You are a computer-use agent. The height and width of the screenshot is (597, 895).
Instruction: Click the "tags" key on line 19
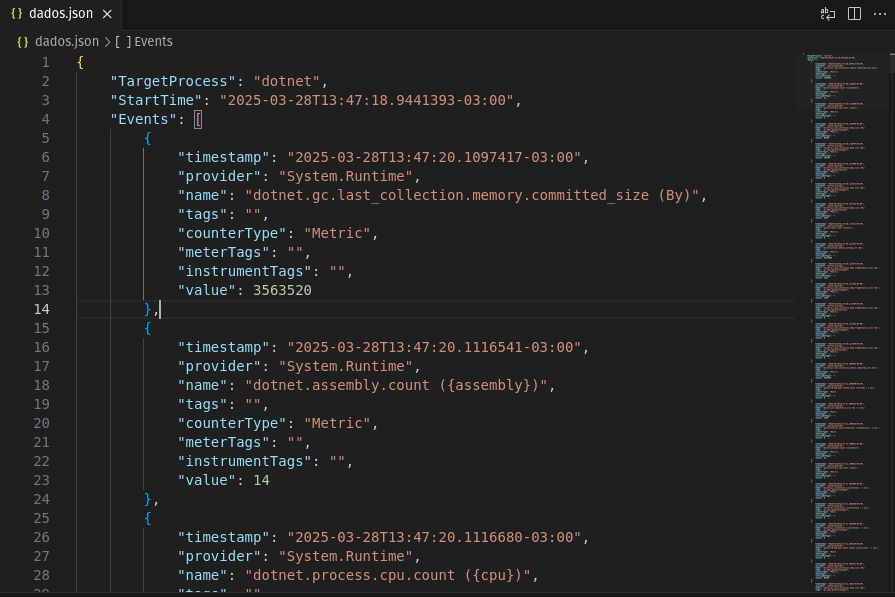click(x=202, y=404)
